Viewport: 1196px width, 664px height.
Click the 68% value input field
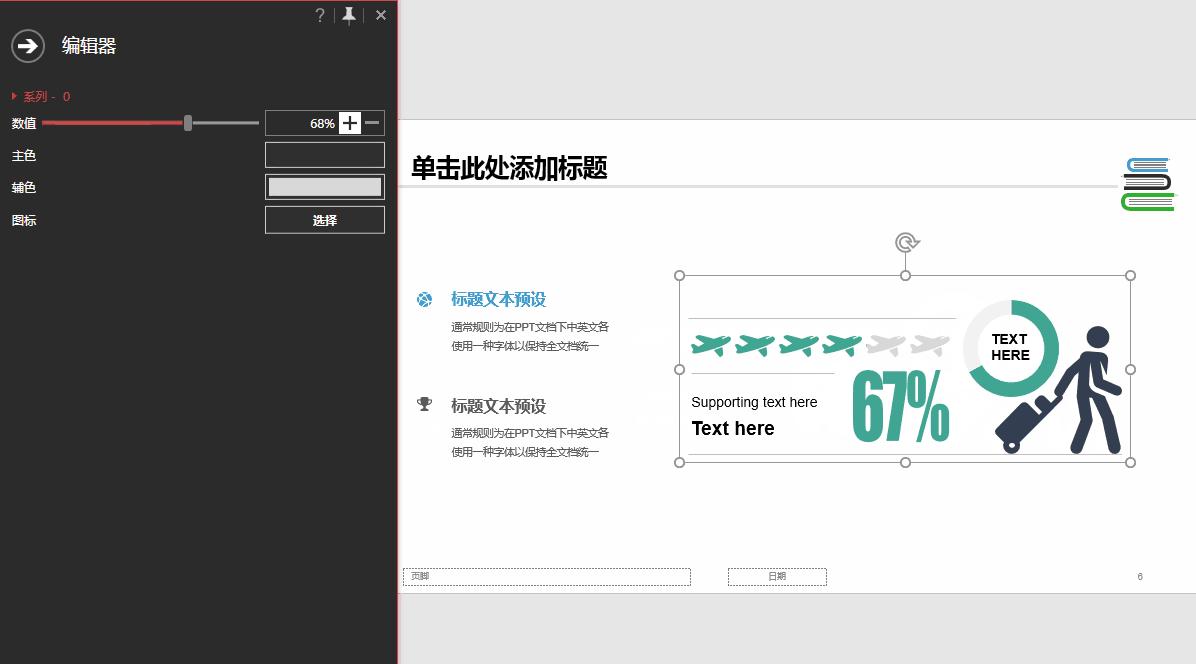click(x=305, y=122)
